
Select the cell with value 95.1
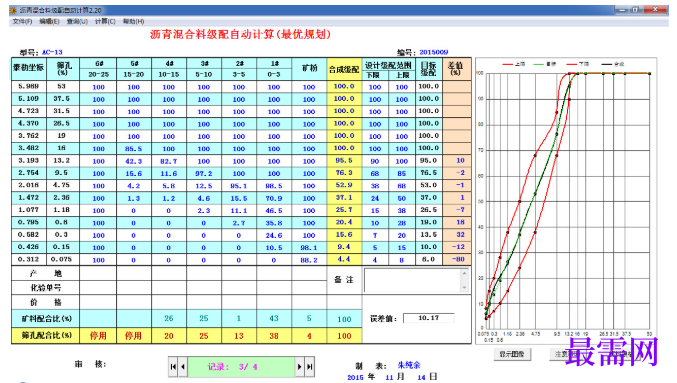239,186
